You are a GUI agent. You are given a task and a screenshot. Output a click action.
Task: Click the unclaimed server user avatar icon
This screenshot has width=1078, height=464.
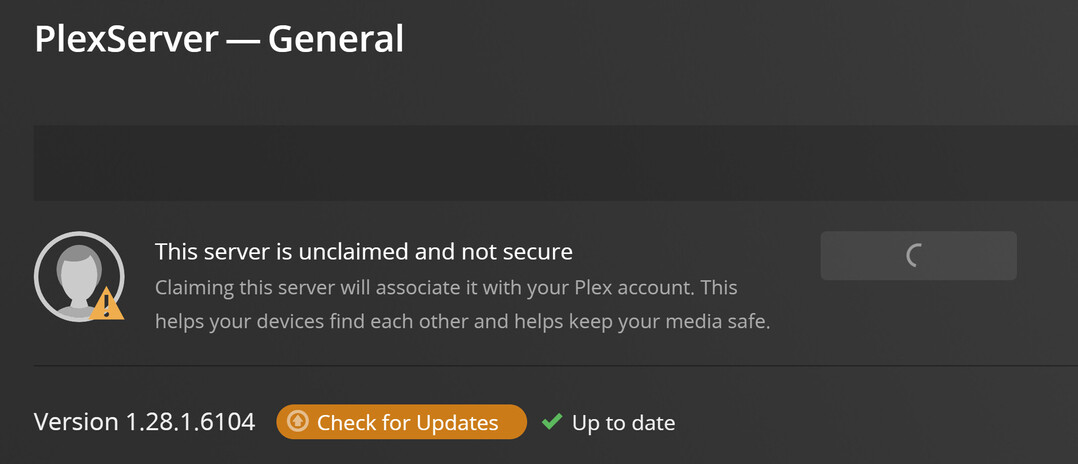click(x=77, y=277)
